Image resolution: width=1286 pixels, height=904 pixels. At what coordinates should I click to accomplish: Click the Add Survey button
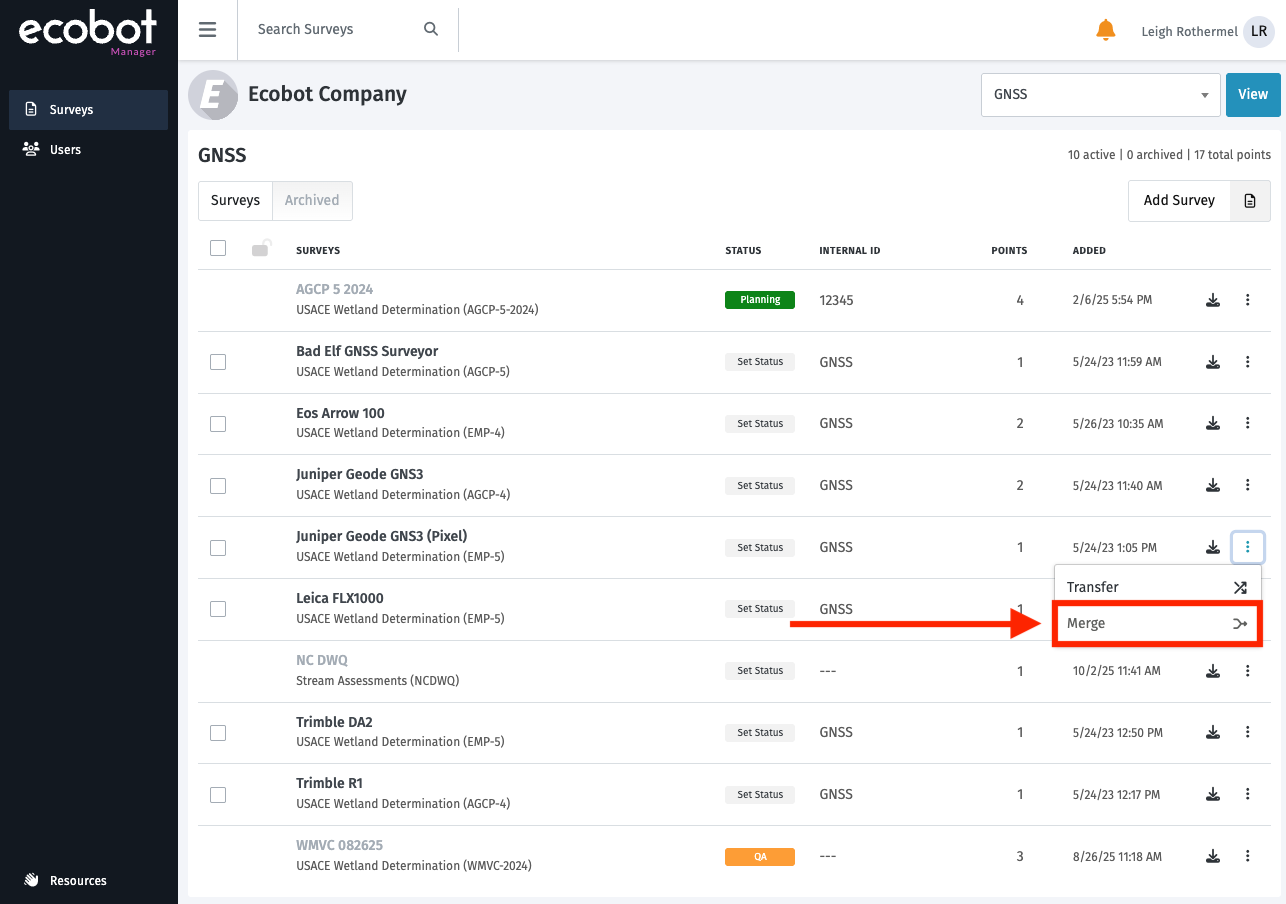[1179, 200]
